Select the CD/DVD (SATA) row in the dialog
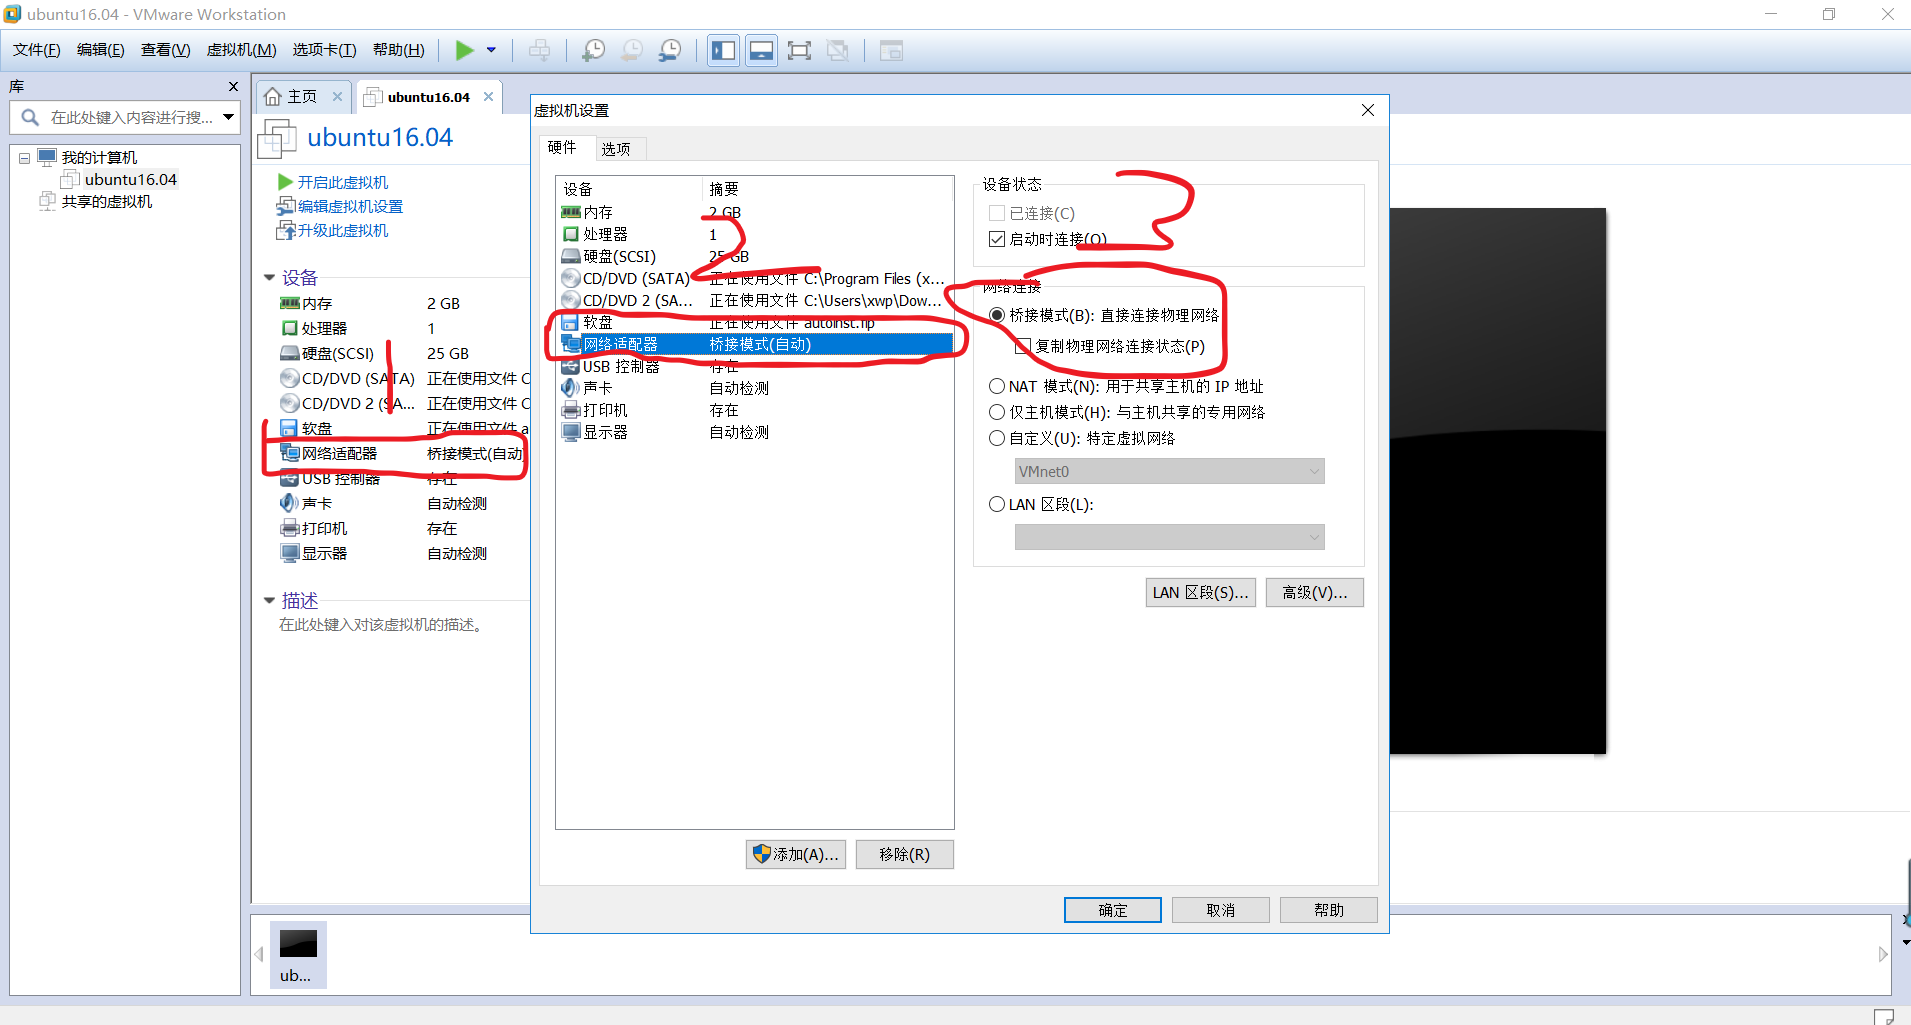The image size is (1911, 1025). (x=755, y=279)
